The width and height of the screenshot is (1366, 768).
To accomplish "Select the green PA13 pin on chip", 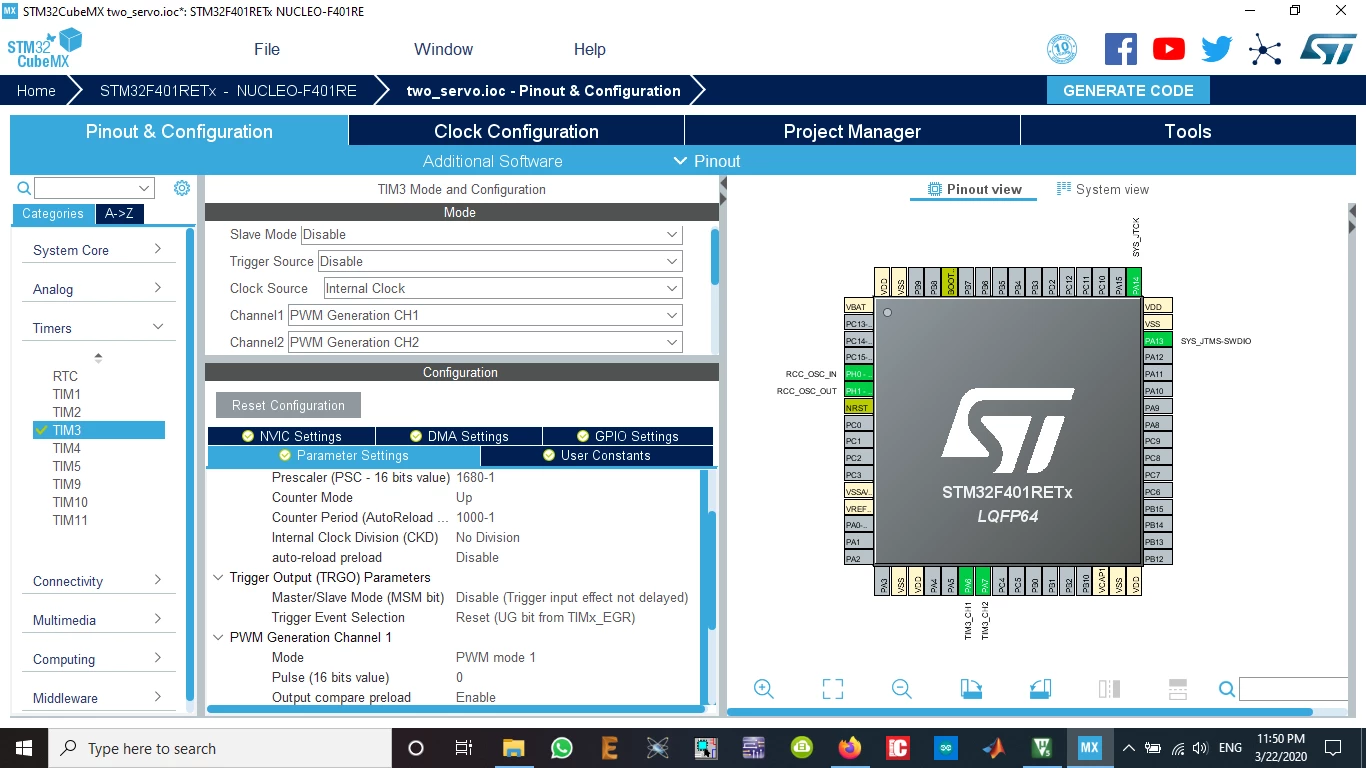I will click(x=1157, y=340).
